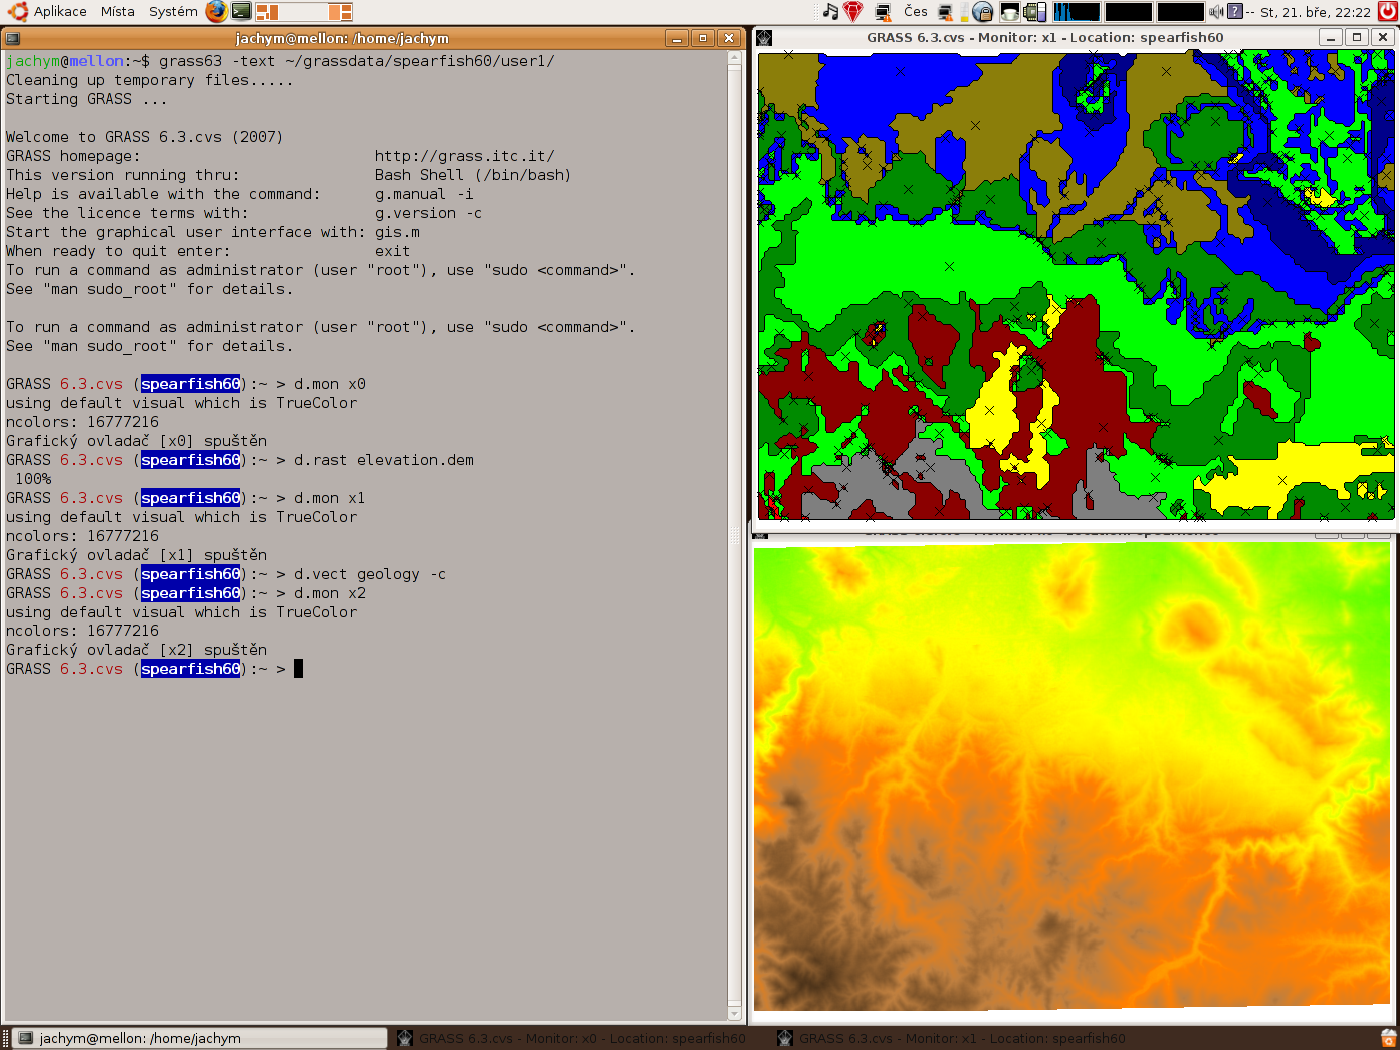
Task: Switch keyboard layout via Čes indicator
Action: 915,12
